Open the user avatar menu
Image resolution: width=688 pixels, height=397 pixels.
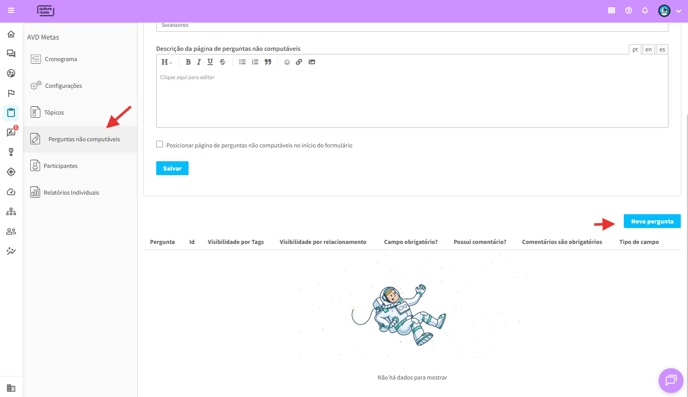(664, 11)
